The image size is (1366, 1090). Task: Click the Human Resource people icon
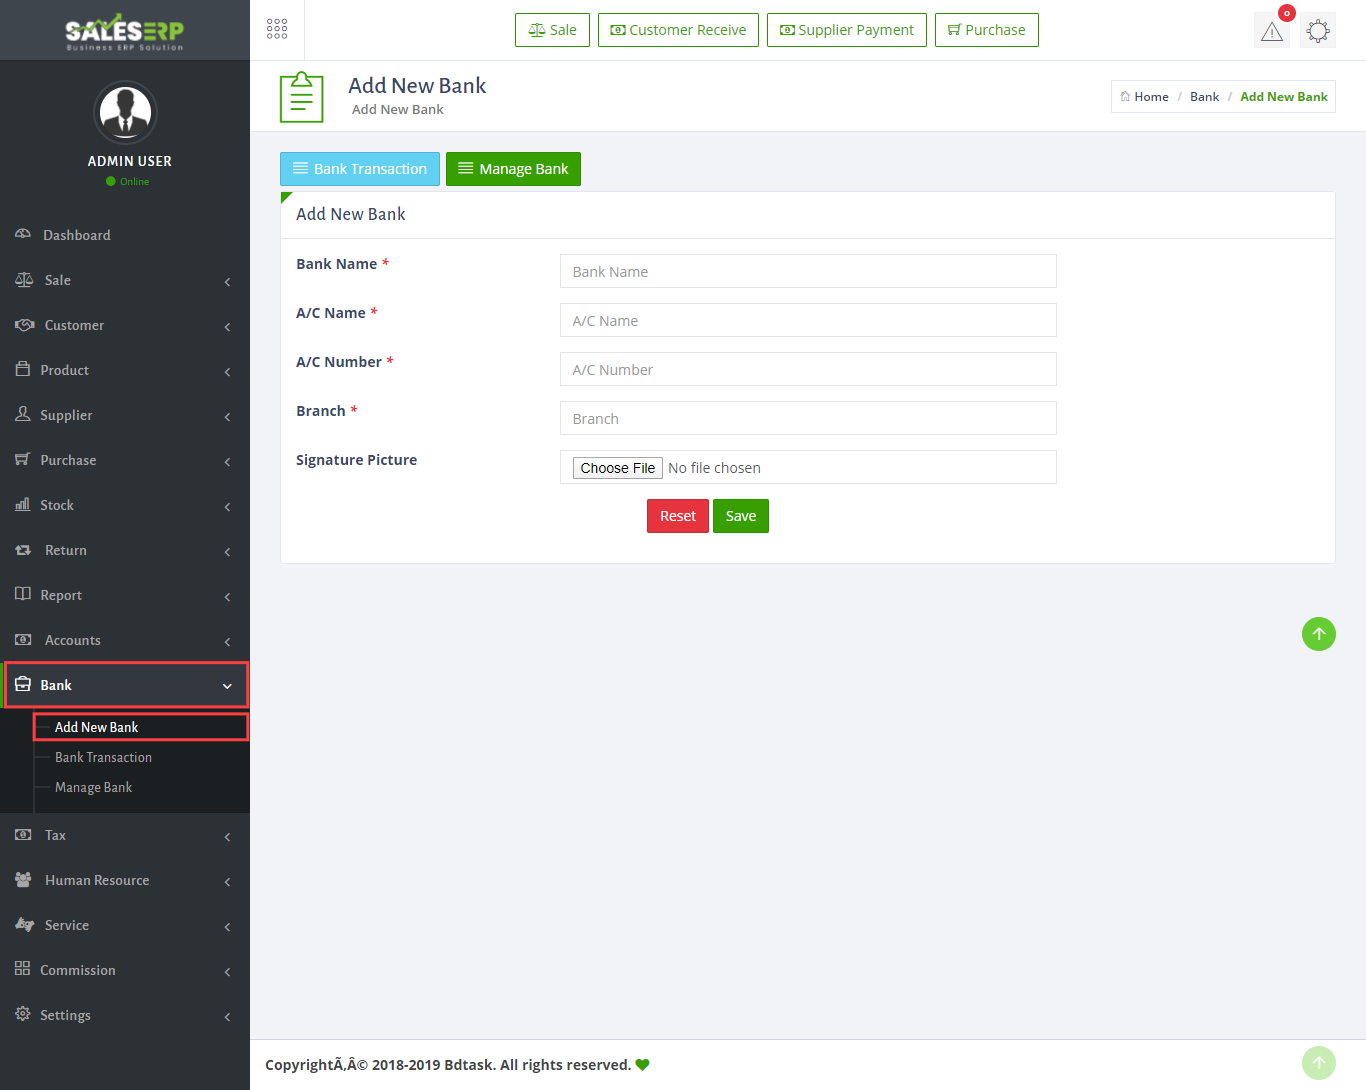pos(24,879)
